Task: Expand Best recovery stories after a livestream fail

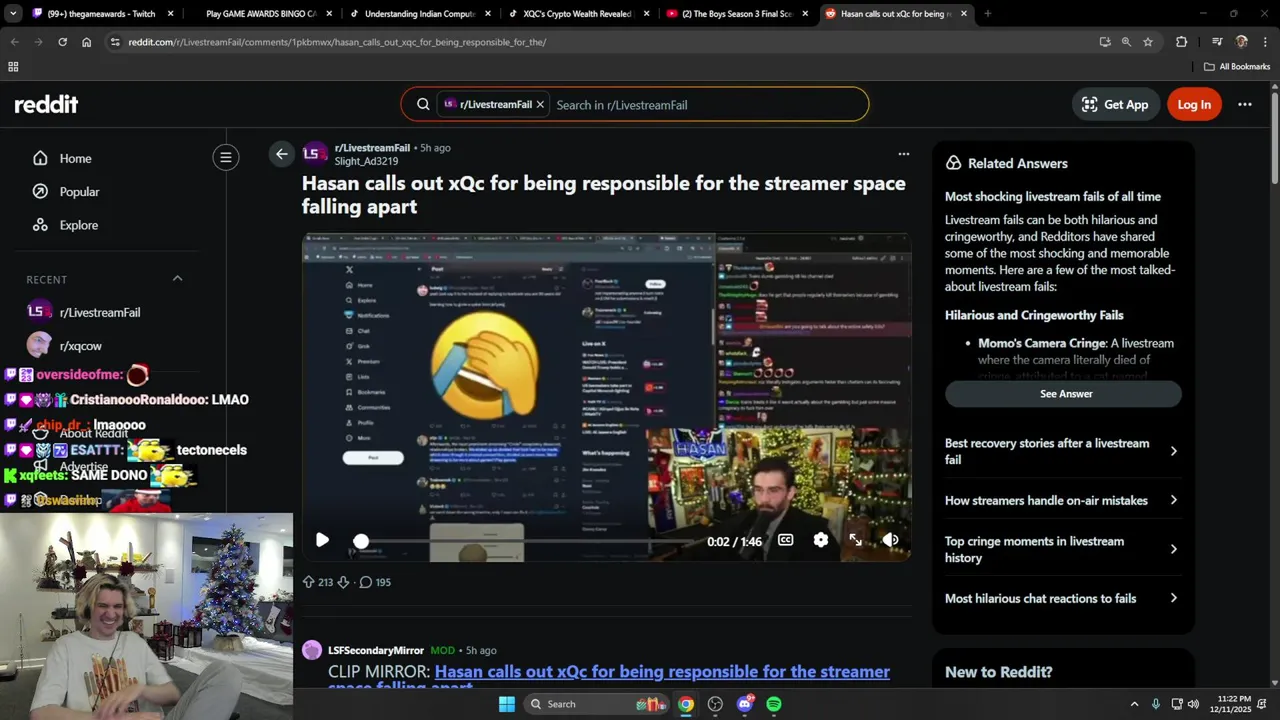Action: coord(1062,451)
